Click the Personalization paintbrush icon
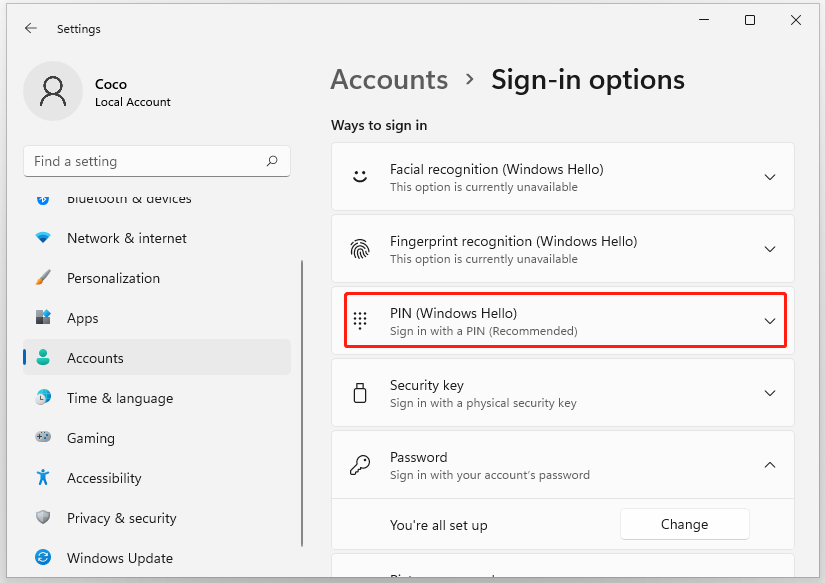 pyautogui.click(x=43, y=278)
